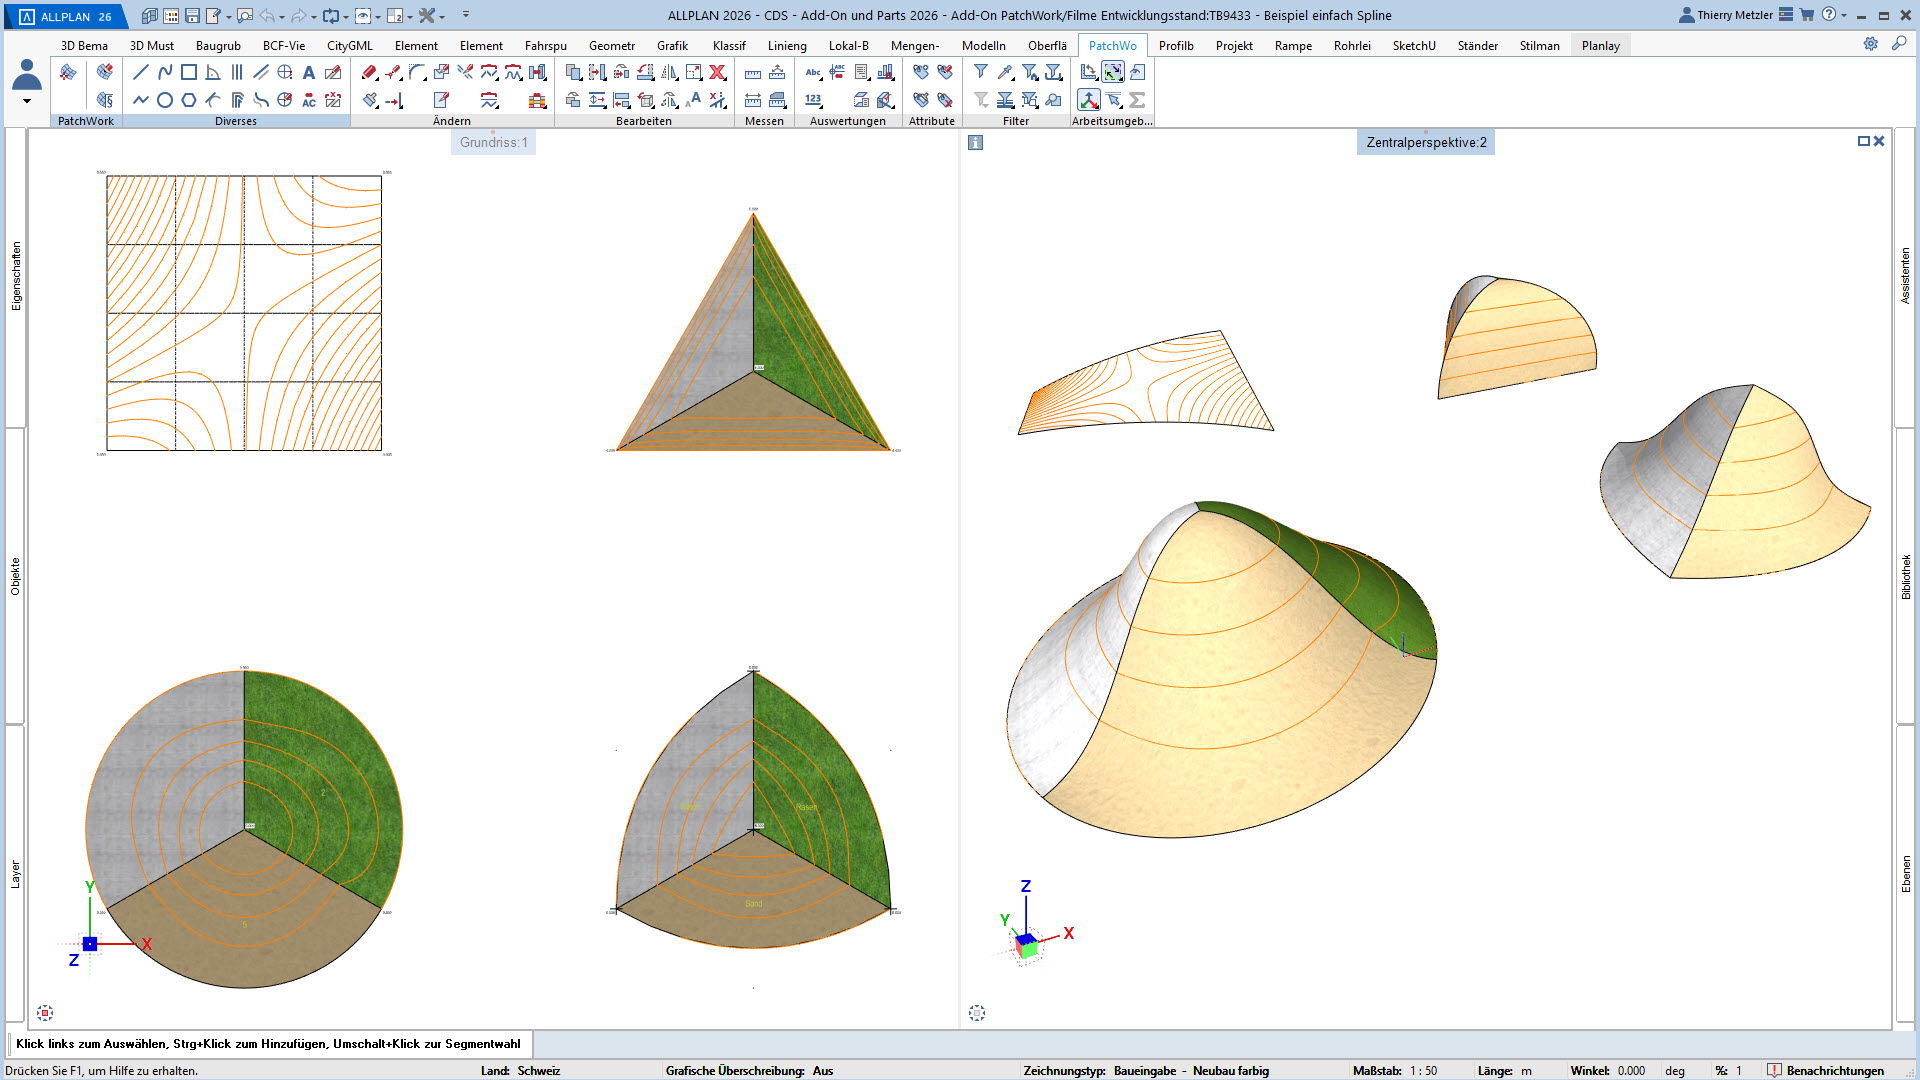Select the text tool with letter A
Screen dimensions: 1920x1080
pos(309,72)
